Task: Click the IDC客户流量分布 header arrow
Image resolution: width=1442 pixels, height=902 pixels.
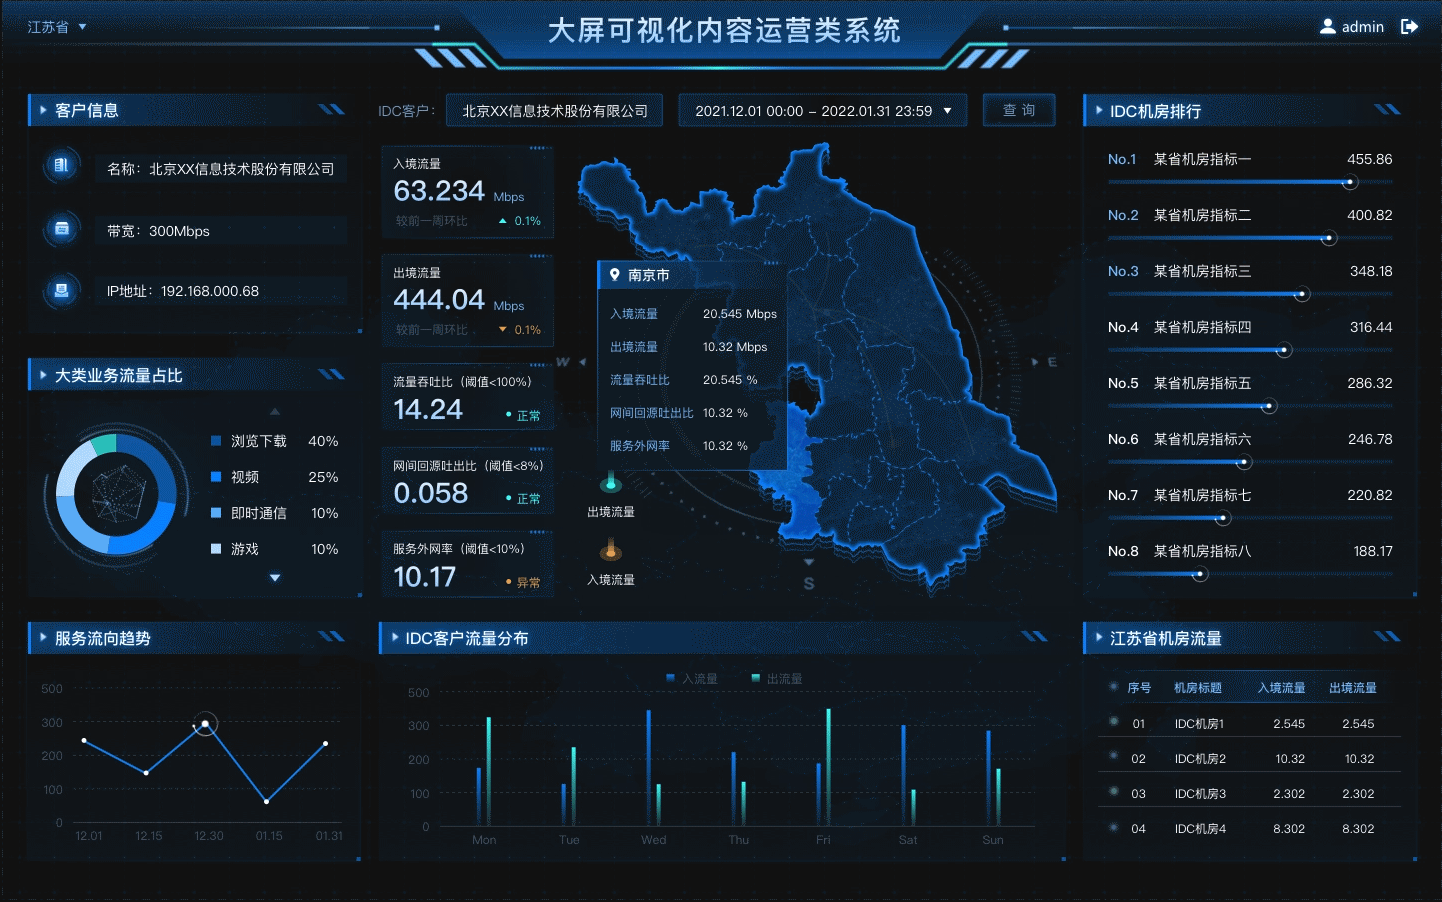Action: (394, 637)
